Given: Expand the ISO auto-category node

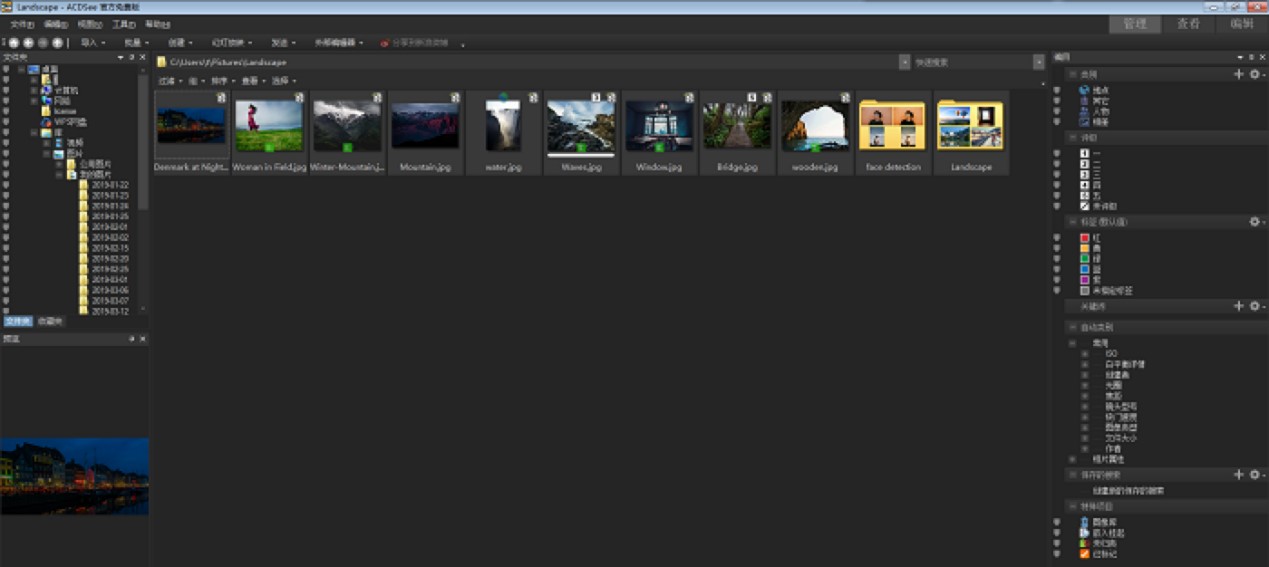Looking at the screenshot, I should [1084, 353].
